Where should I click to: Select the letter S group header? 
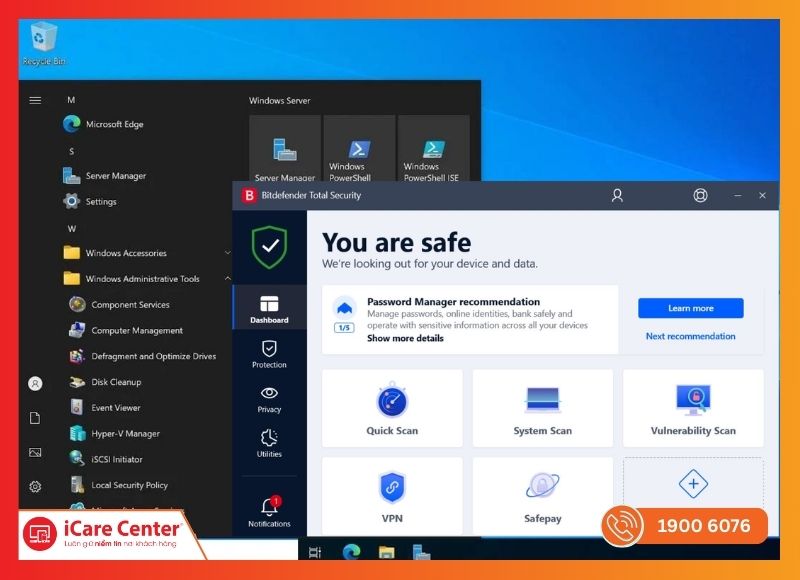(x=71, y=152)
